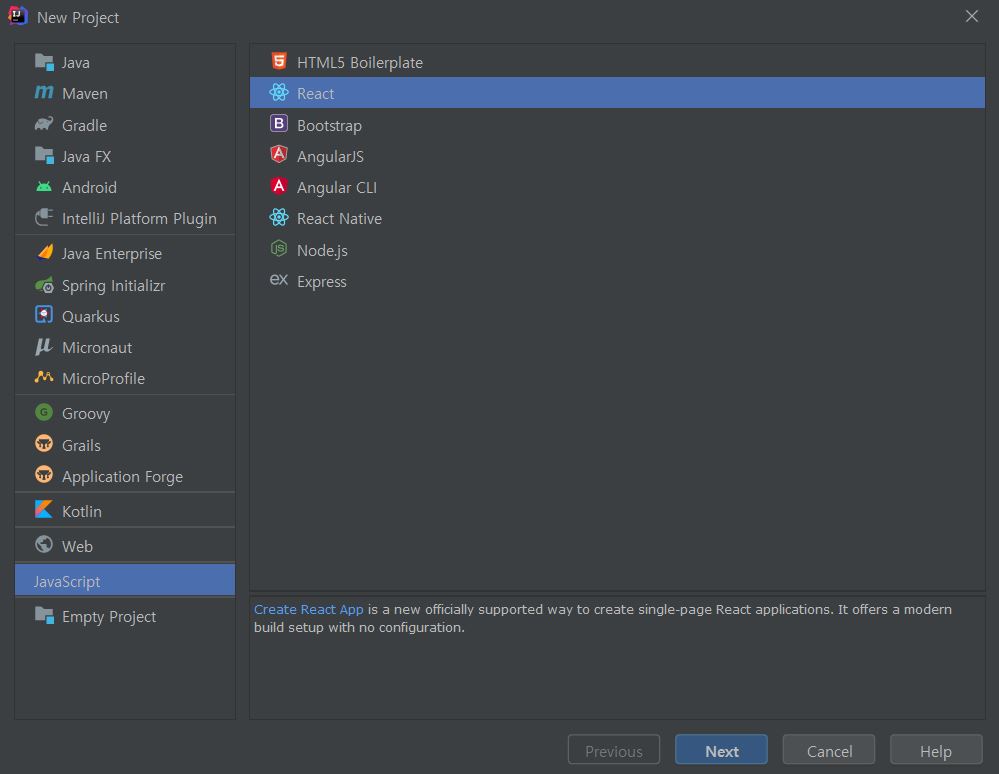Pick the Groovy label
The height and width of the screenshot is (774, 999).
click(x=86, y=414)
